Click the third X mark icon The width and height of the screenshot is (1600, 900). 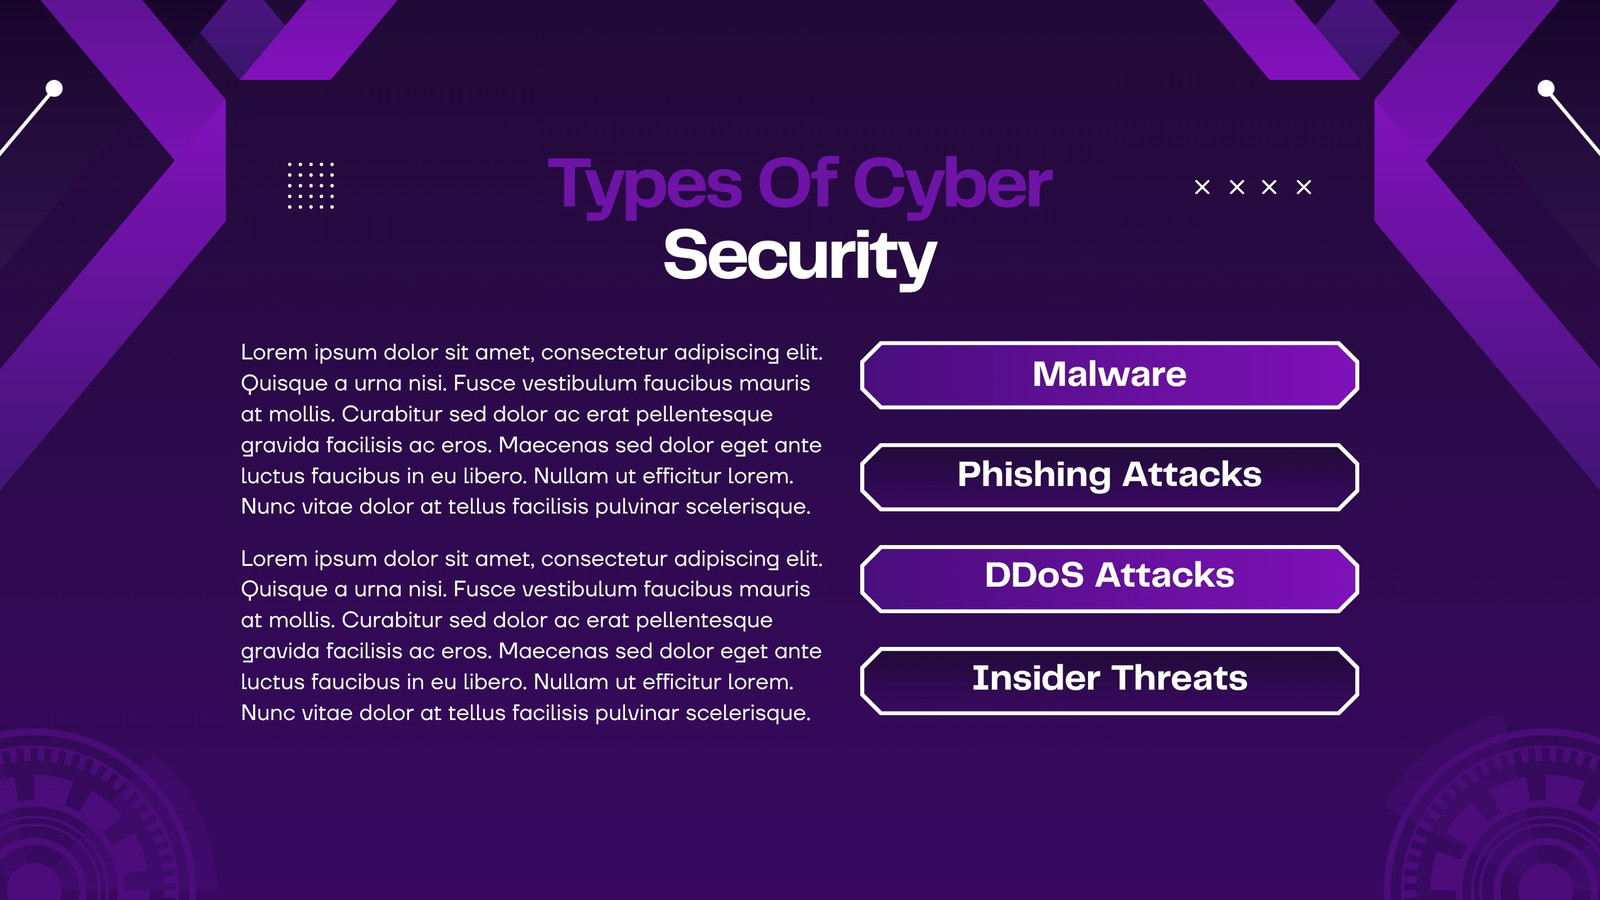pyautogui.click(x=1269, y=187)
